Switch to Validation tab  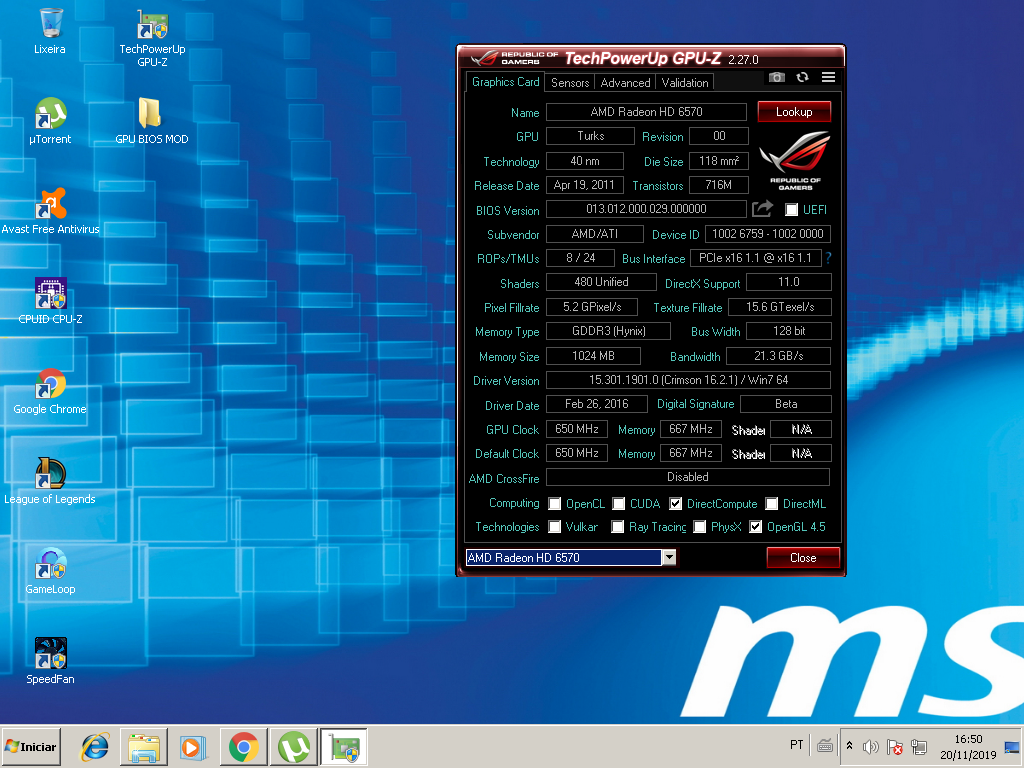[x=684, y=82]
